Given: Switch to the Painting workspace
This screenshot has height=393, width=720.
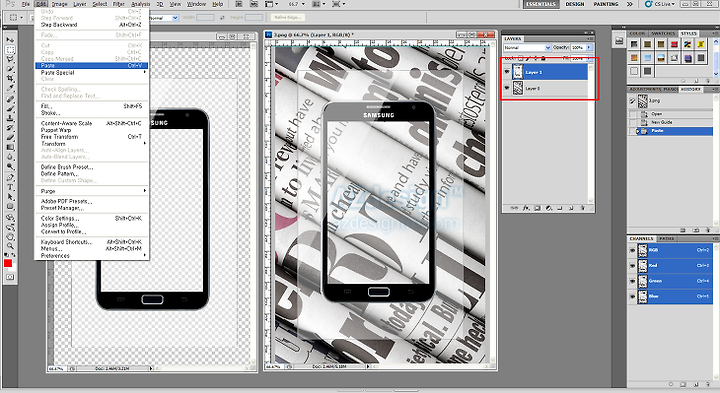Looking at the screenshot, I should click(x=606, y=4).
